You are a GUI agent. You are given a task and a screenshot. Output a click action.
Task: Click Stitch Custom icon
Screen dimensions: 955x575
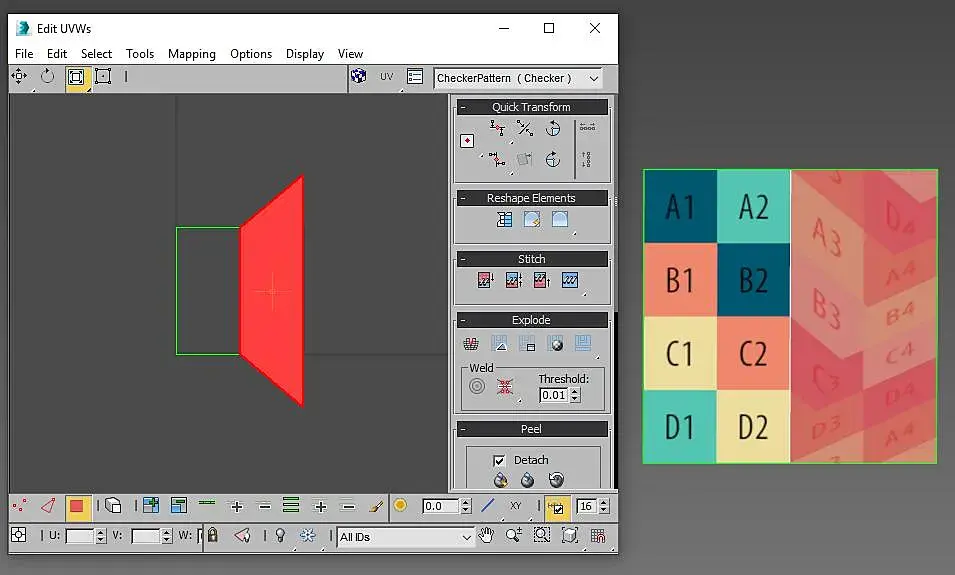pos(570,280)
